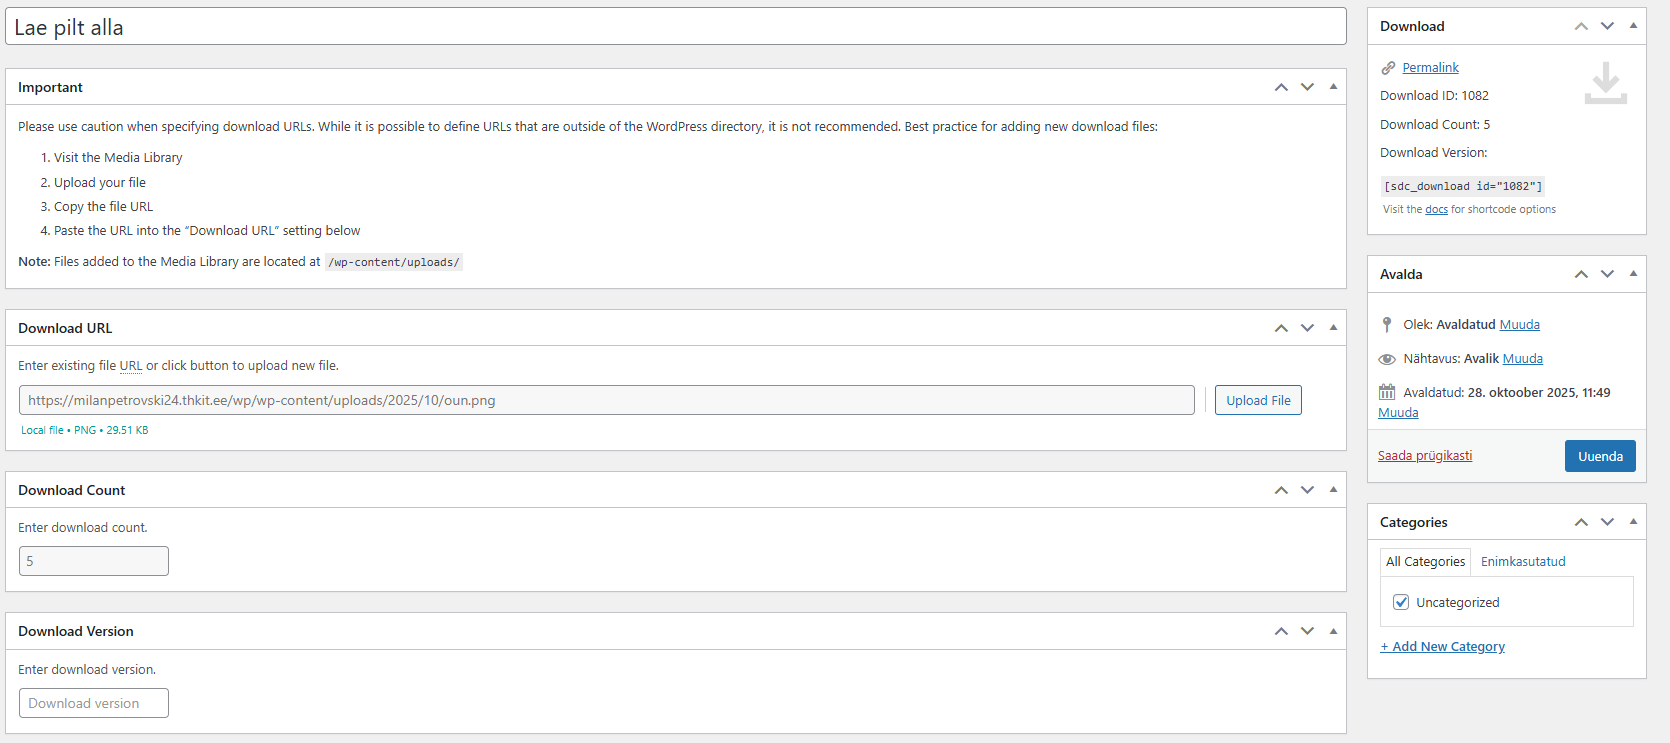Screen dimensions: 1670x743
Task: Switch to the Enimkasutatud categories tab
Action: click(1523, 561)
